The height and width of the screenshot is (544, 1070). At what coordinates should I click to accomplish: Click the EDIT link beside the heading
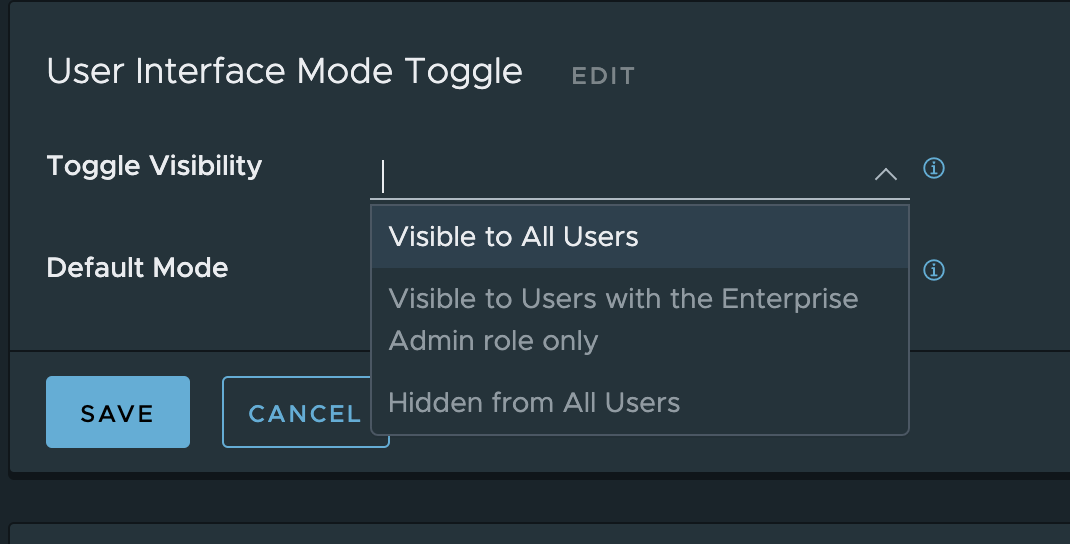[603, 76]
